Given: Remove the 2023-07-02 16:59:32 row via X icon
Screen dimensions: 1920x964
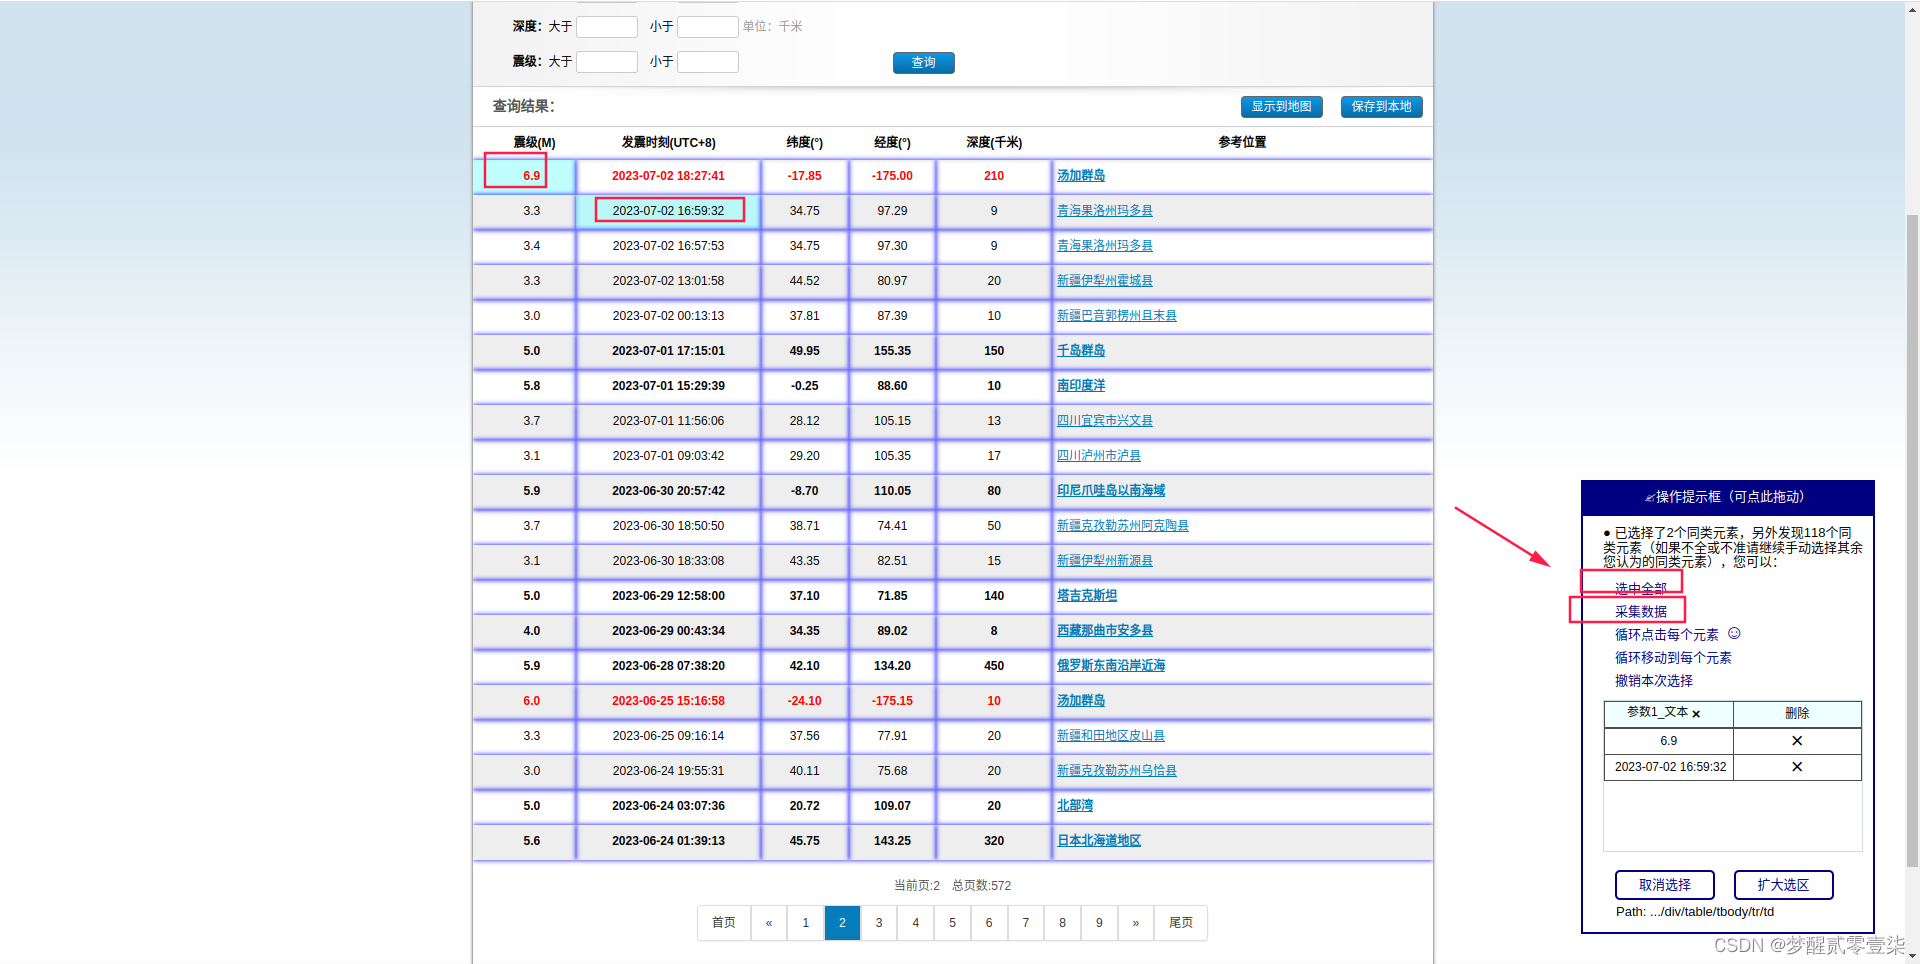Looking at the screenshot, I should (x=1797, y=767).
